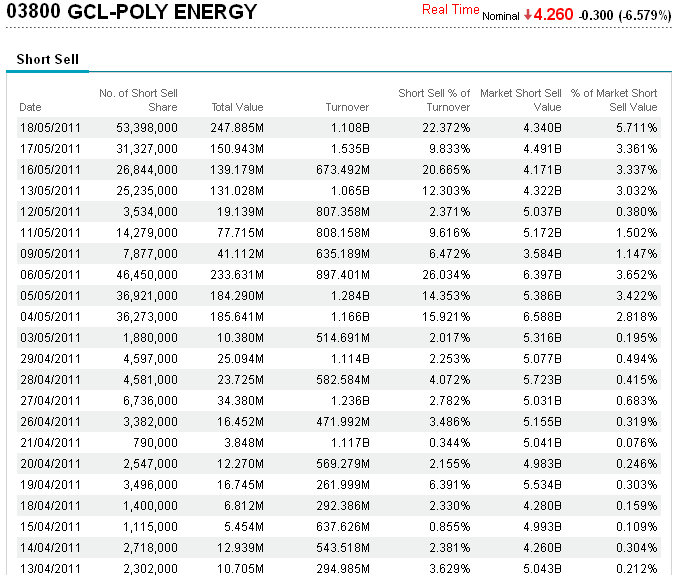The image size is (678, 575).
Task: Click the 03800 GCL-POLY ENERGY heading
Action: (x=132, y=11)
